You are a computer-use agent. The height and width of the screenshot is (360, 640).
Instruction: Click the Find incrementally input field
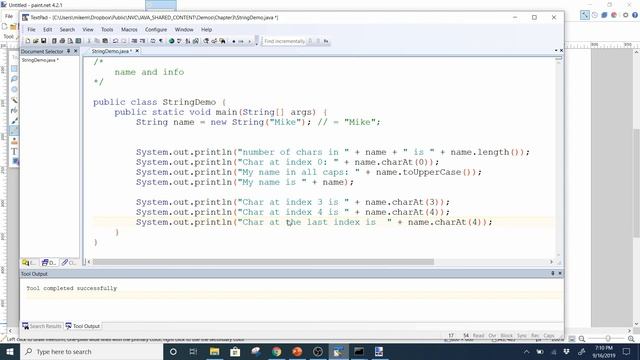pos(284,41)
